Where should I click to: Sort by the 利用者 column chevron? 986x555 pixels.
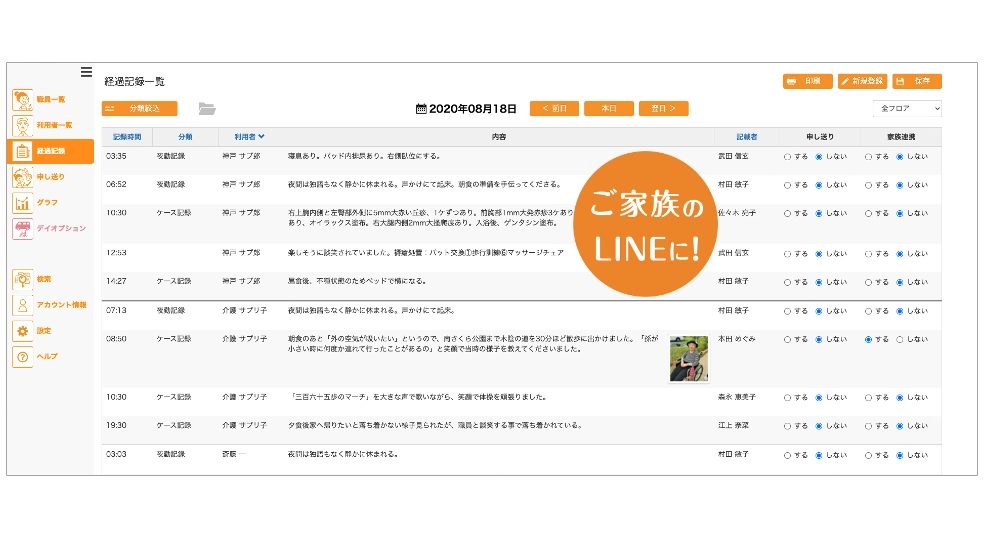tap(261, 136)
